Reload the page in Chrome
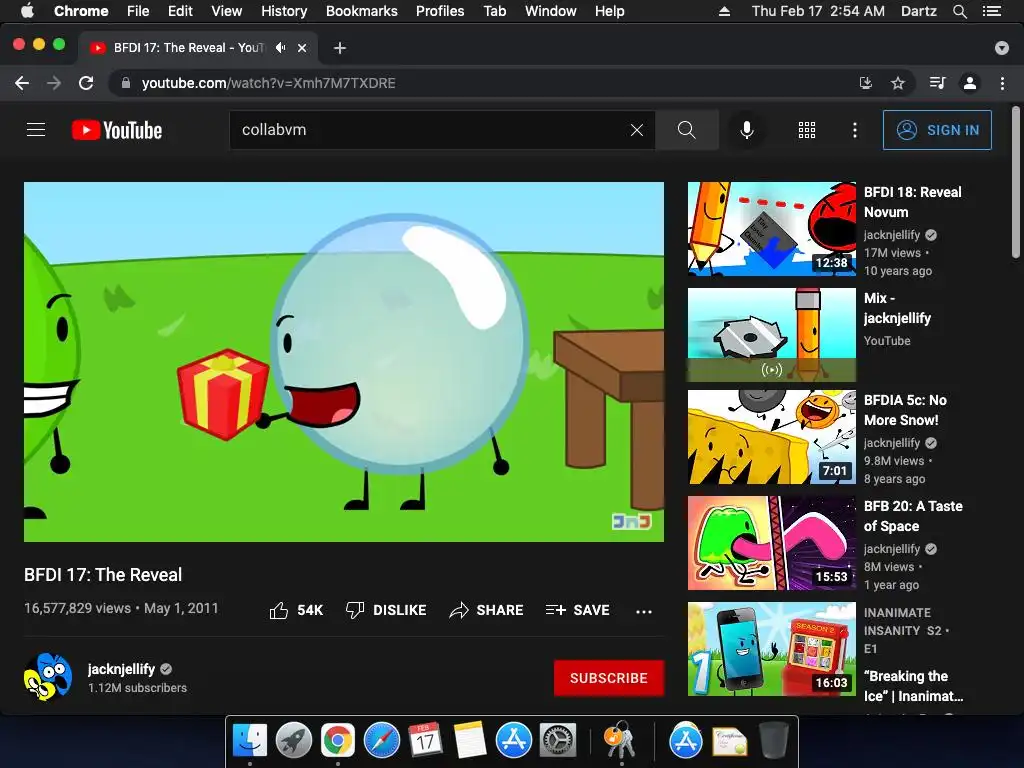 click(x=86, y=83)
